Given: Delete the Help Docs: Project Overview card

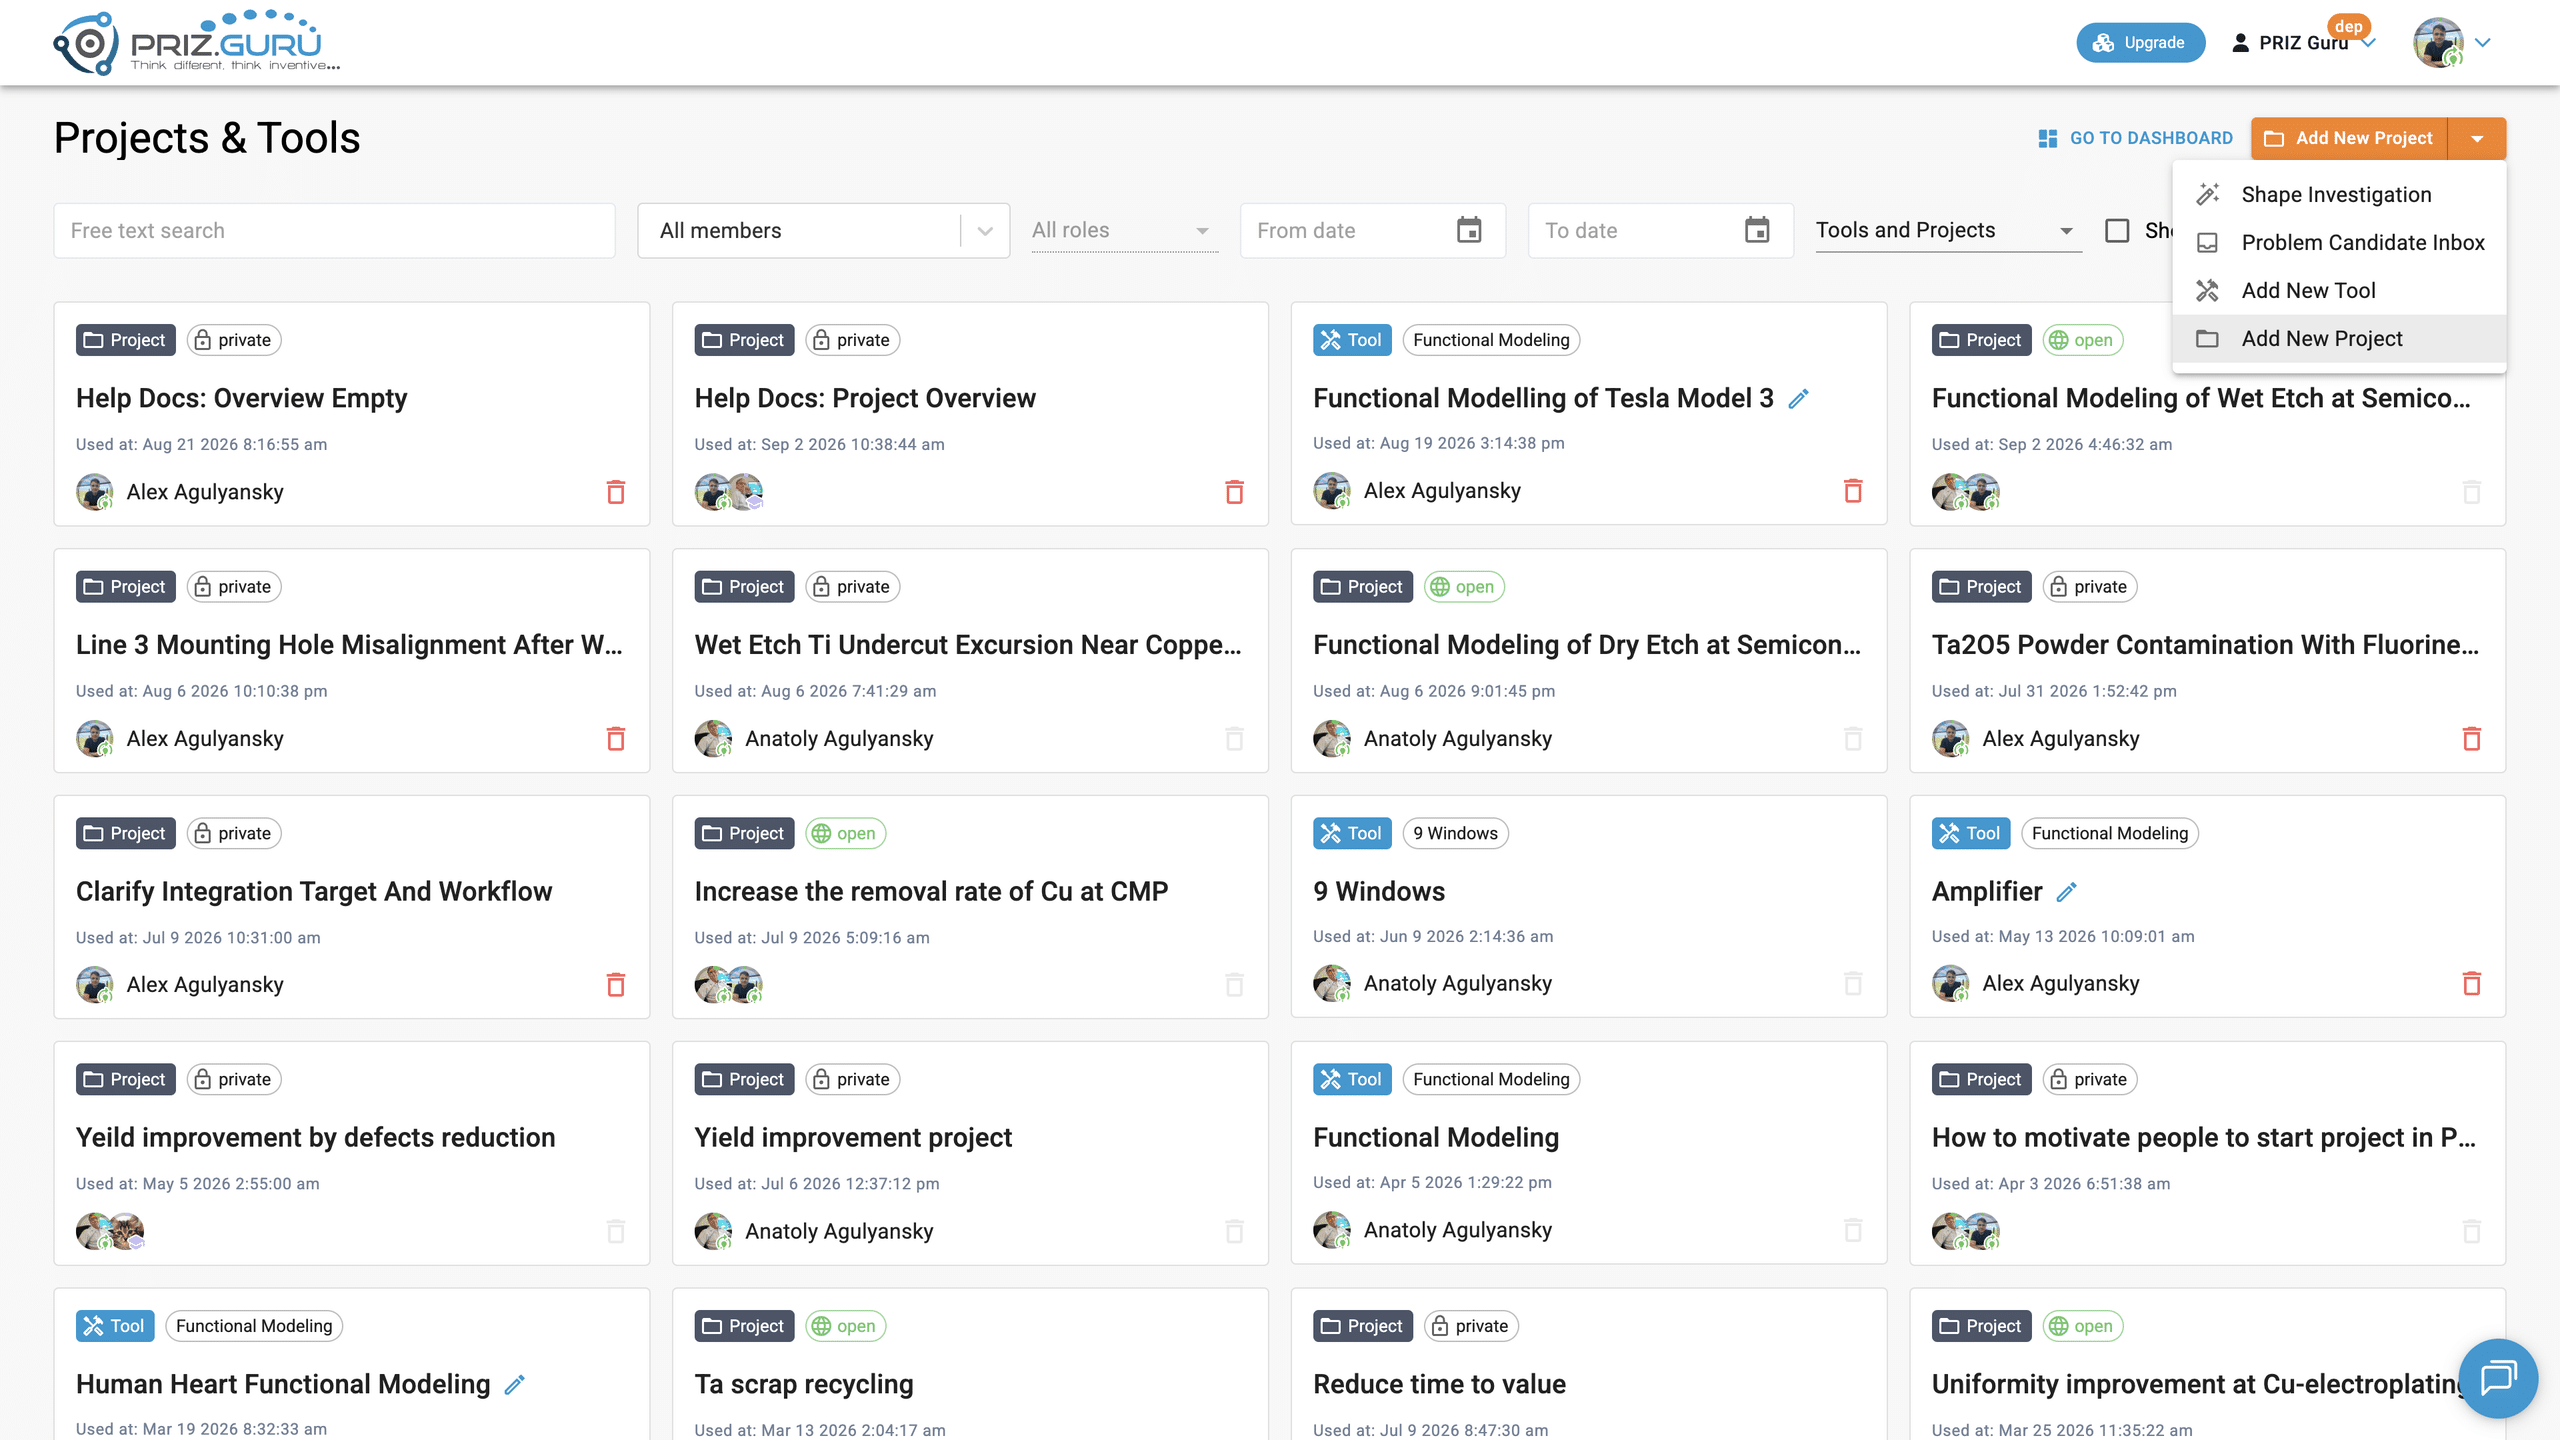Looking at the screenshot, I should pos(1234,492).
